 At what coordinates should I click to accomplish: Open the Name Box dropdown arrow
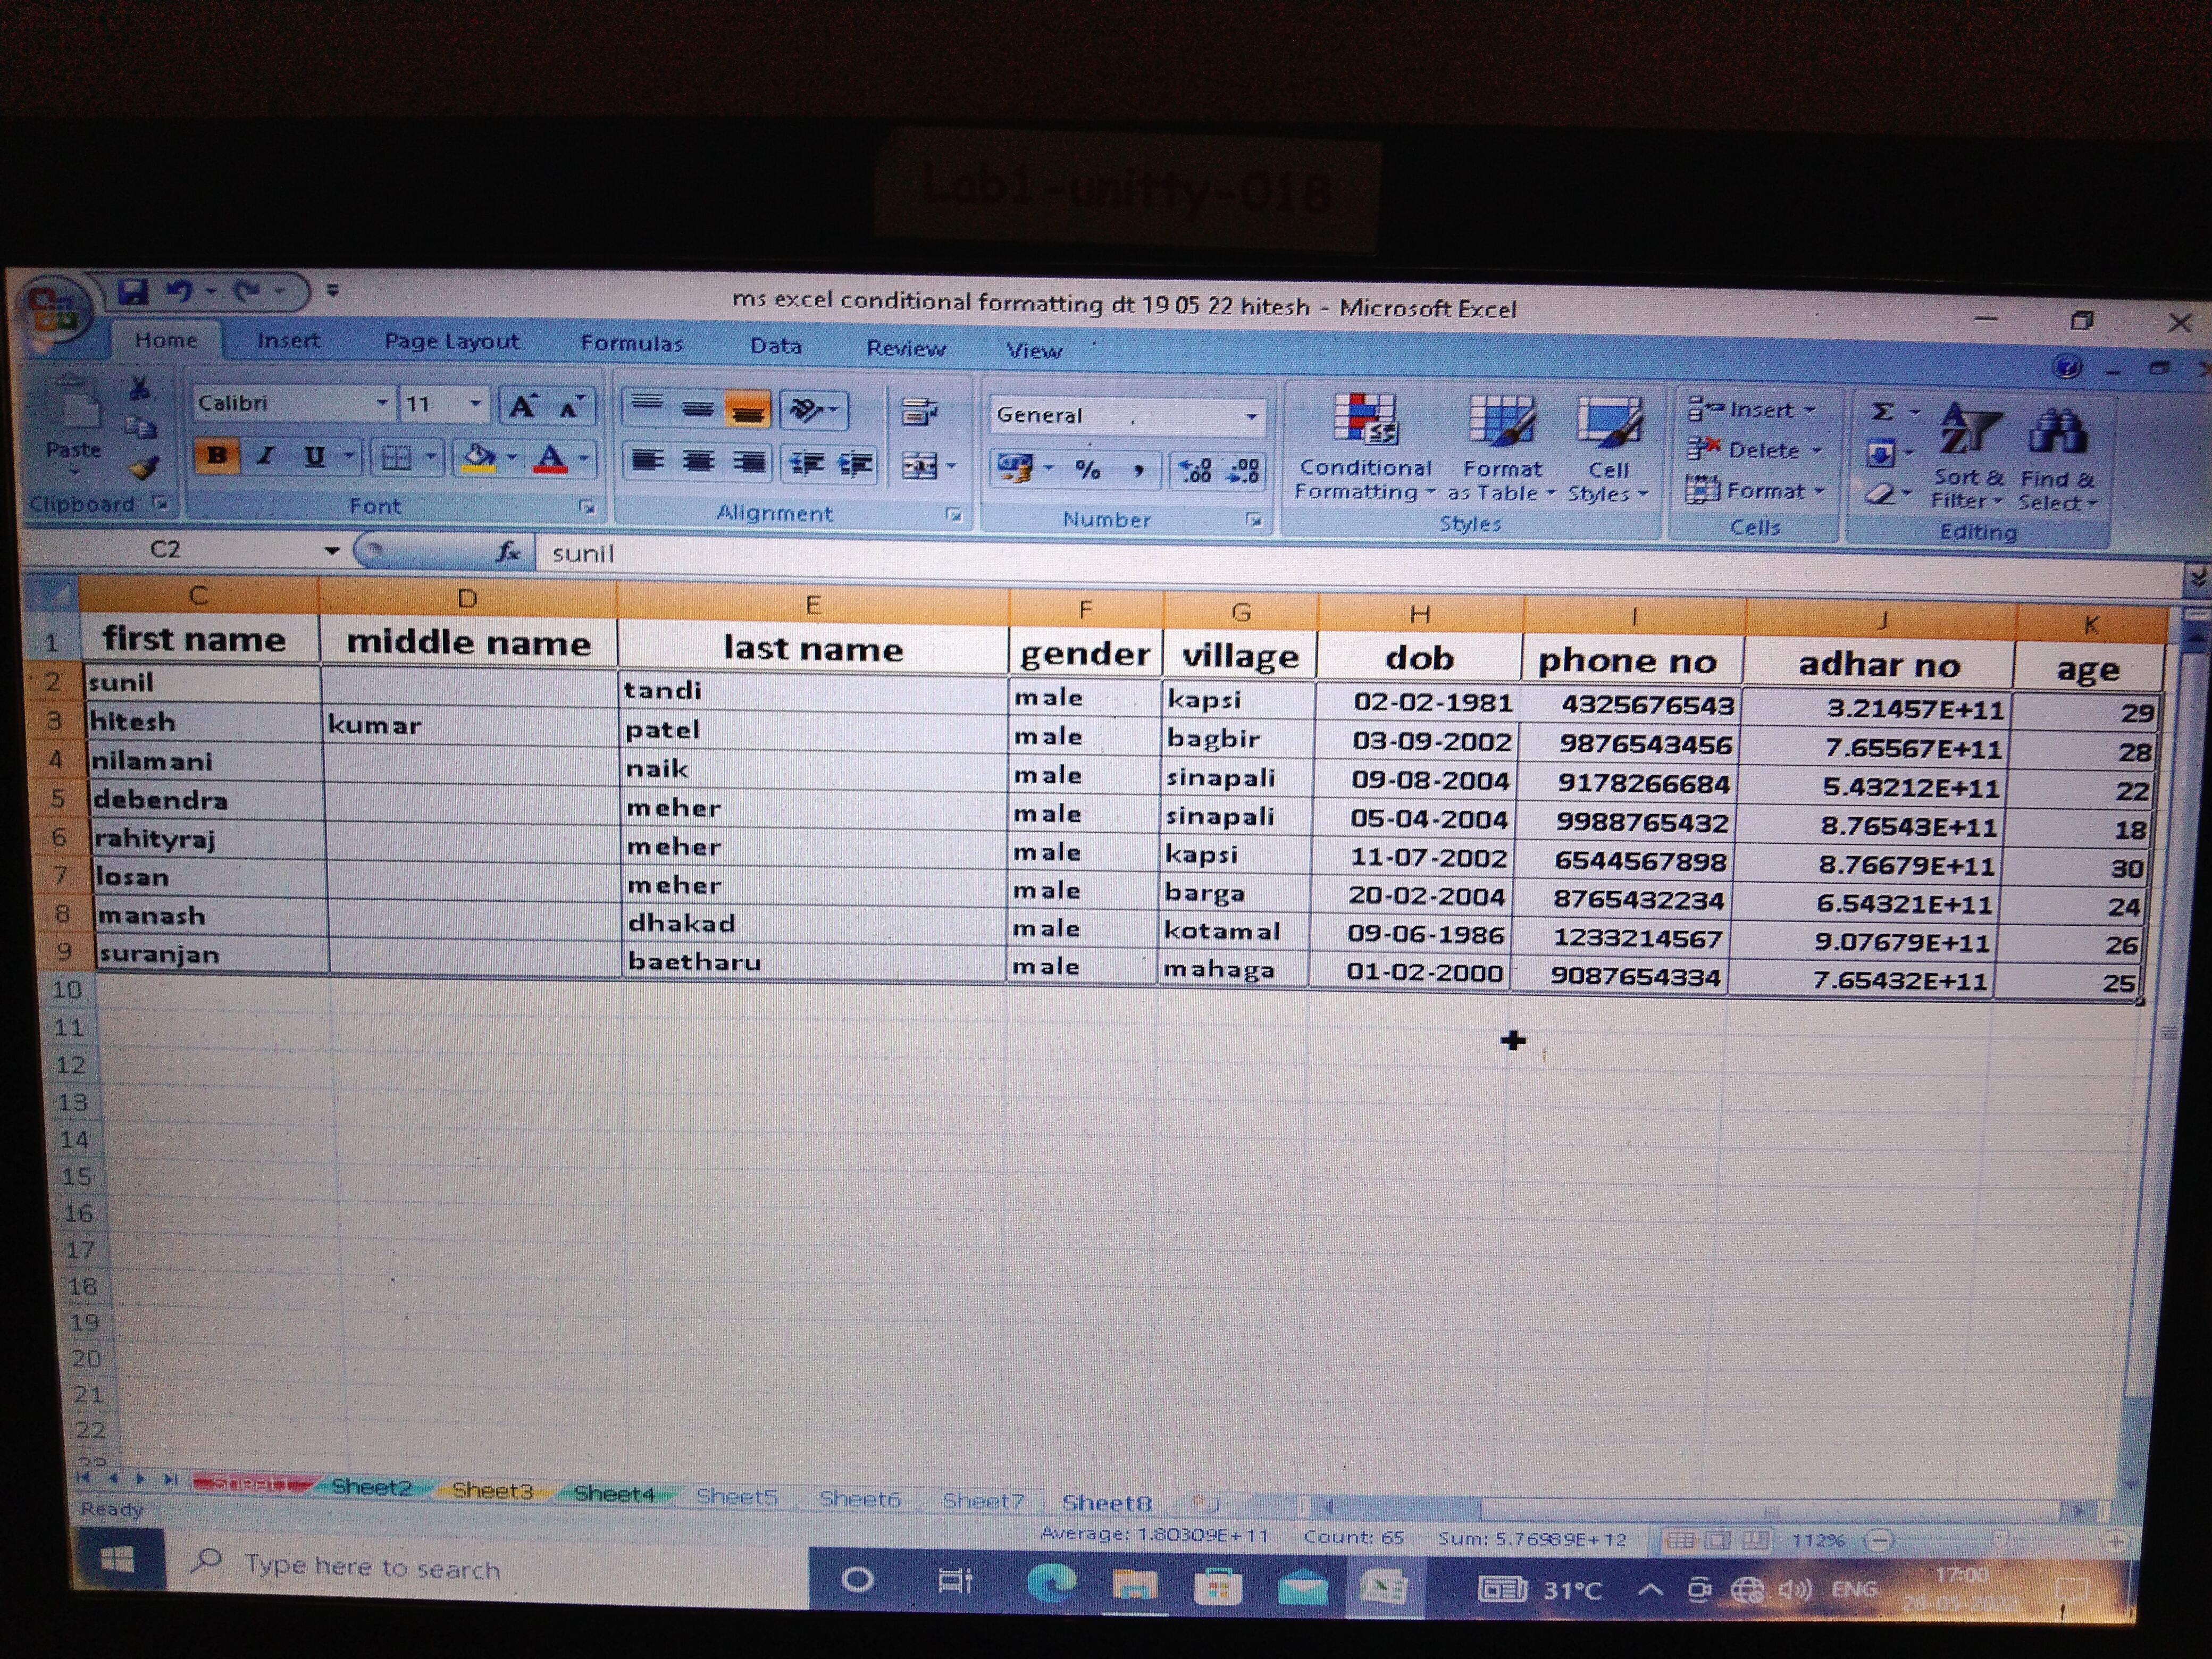[x=331, y=550]
